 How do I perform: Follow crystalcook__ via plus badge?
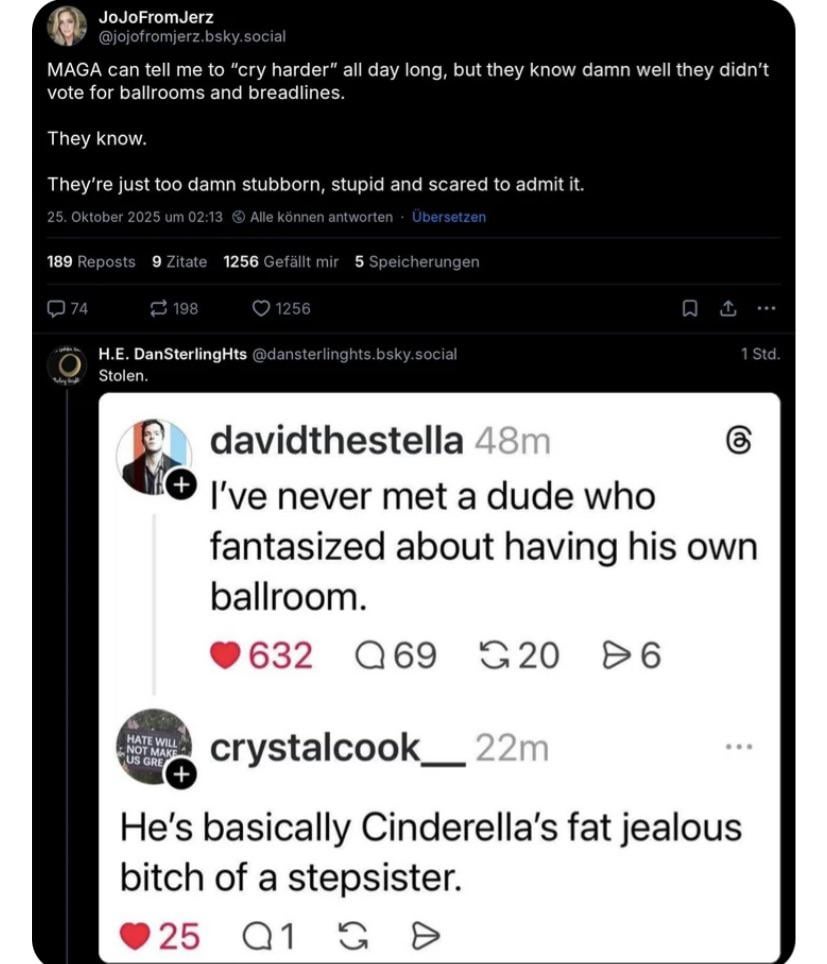pyautogui.click(x=181, y=774)
